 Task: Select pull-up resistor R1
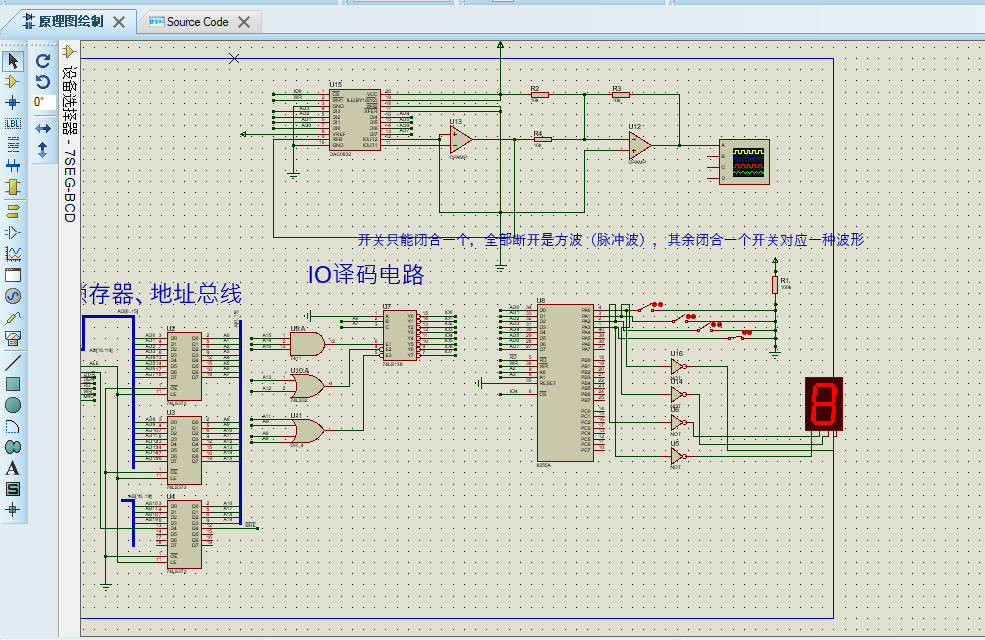(x=775, y=285)
